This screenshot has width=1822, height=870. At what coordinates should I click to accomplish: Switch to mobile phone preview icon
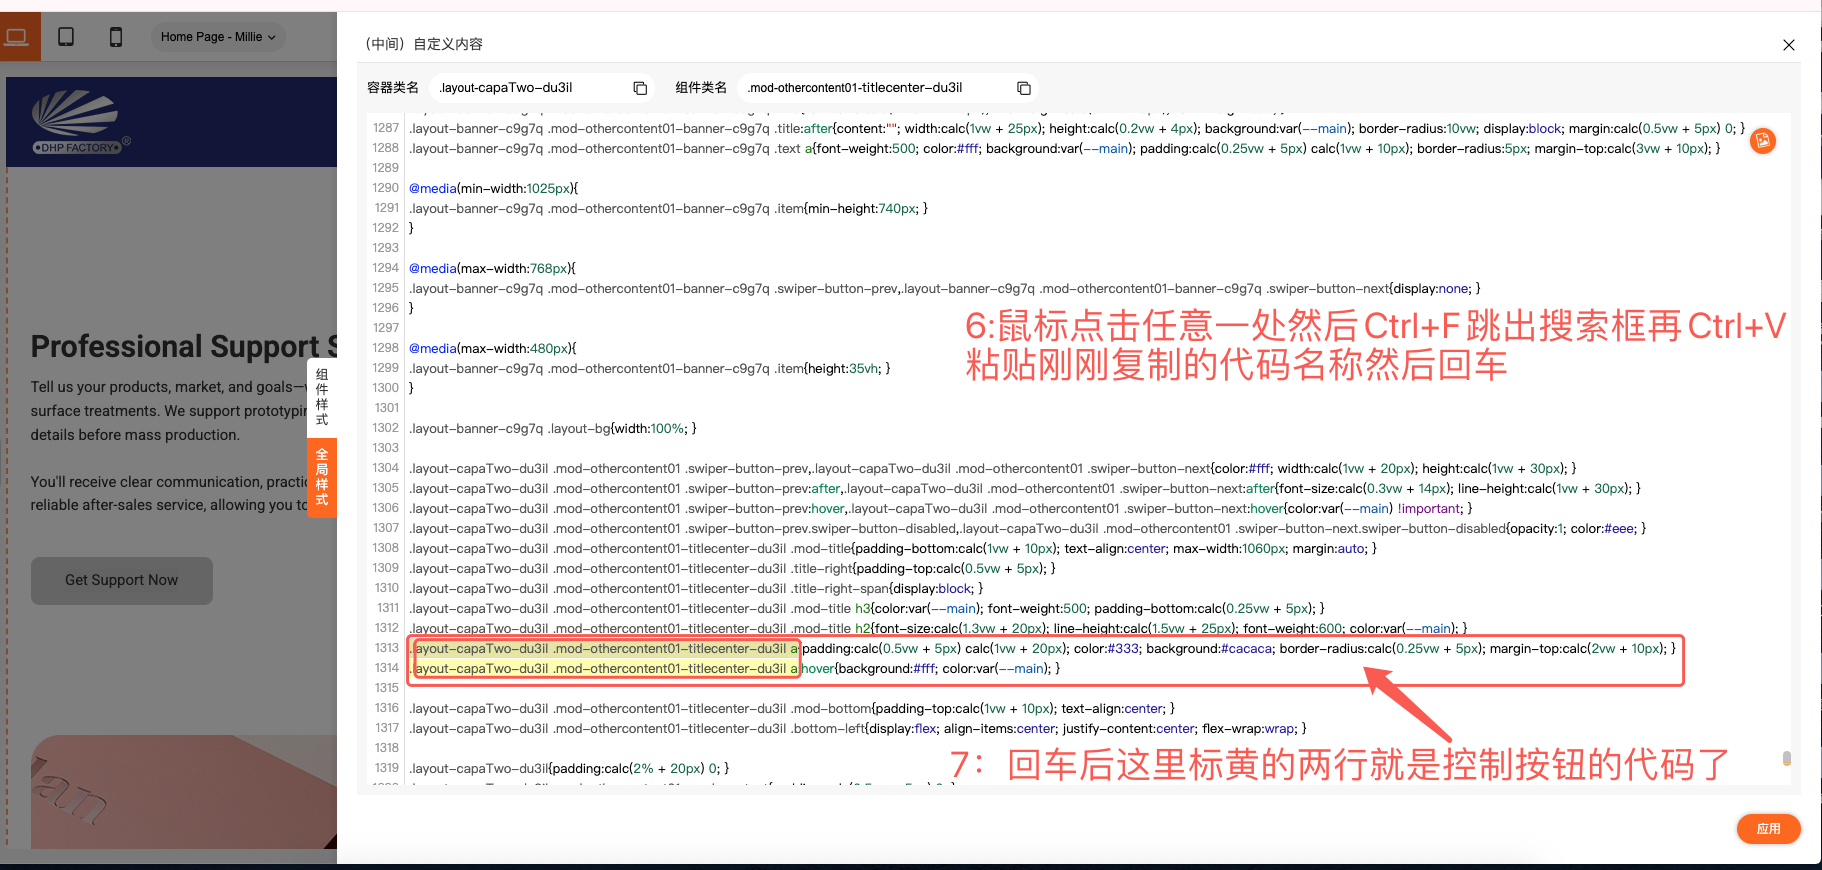click(116, 37)
